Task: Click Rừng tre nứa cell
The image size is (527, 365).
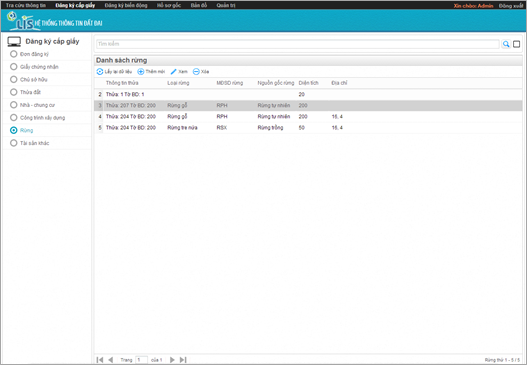Action: click(x=183, y=128)
